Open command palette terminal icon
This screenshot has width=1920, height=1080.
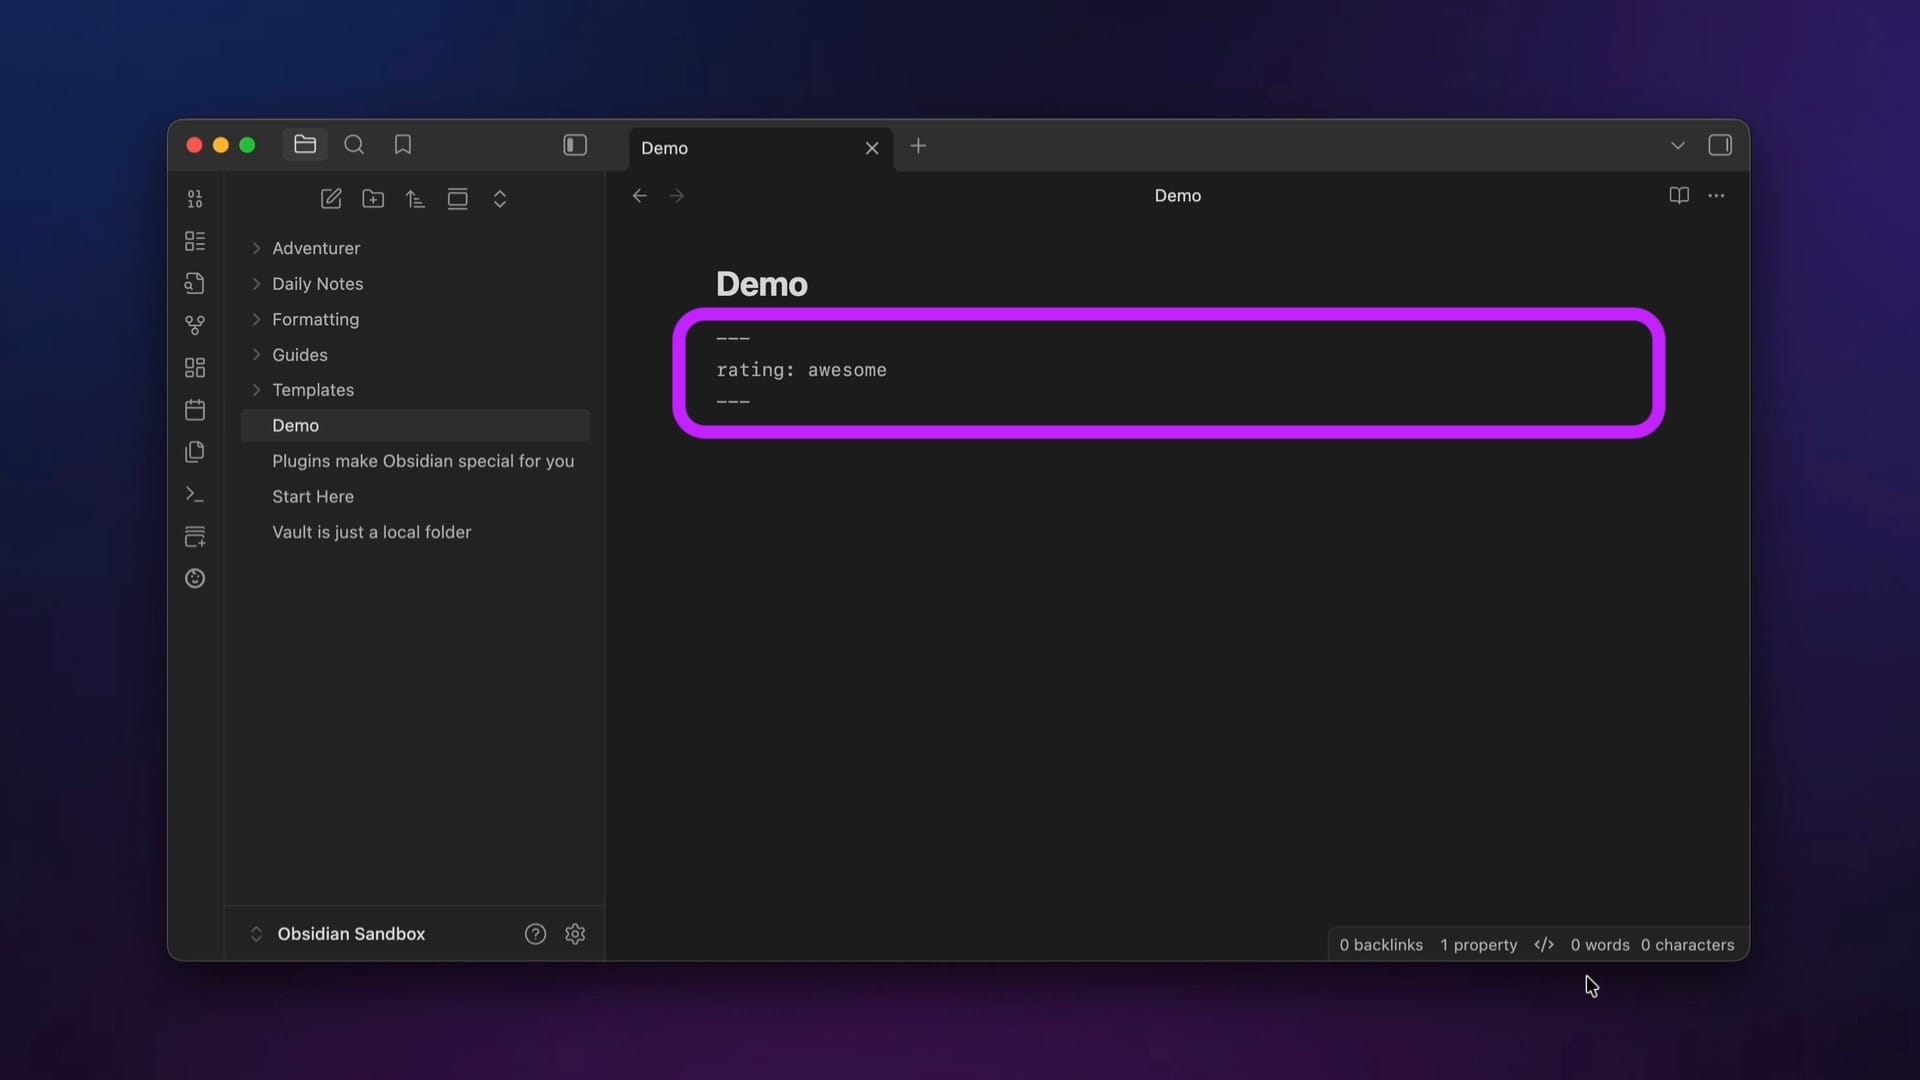pyautogui.click(x=195, y=495)
